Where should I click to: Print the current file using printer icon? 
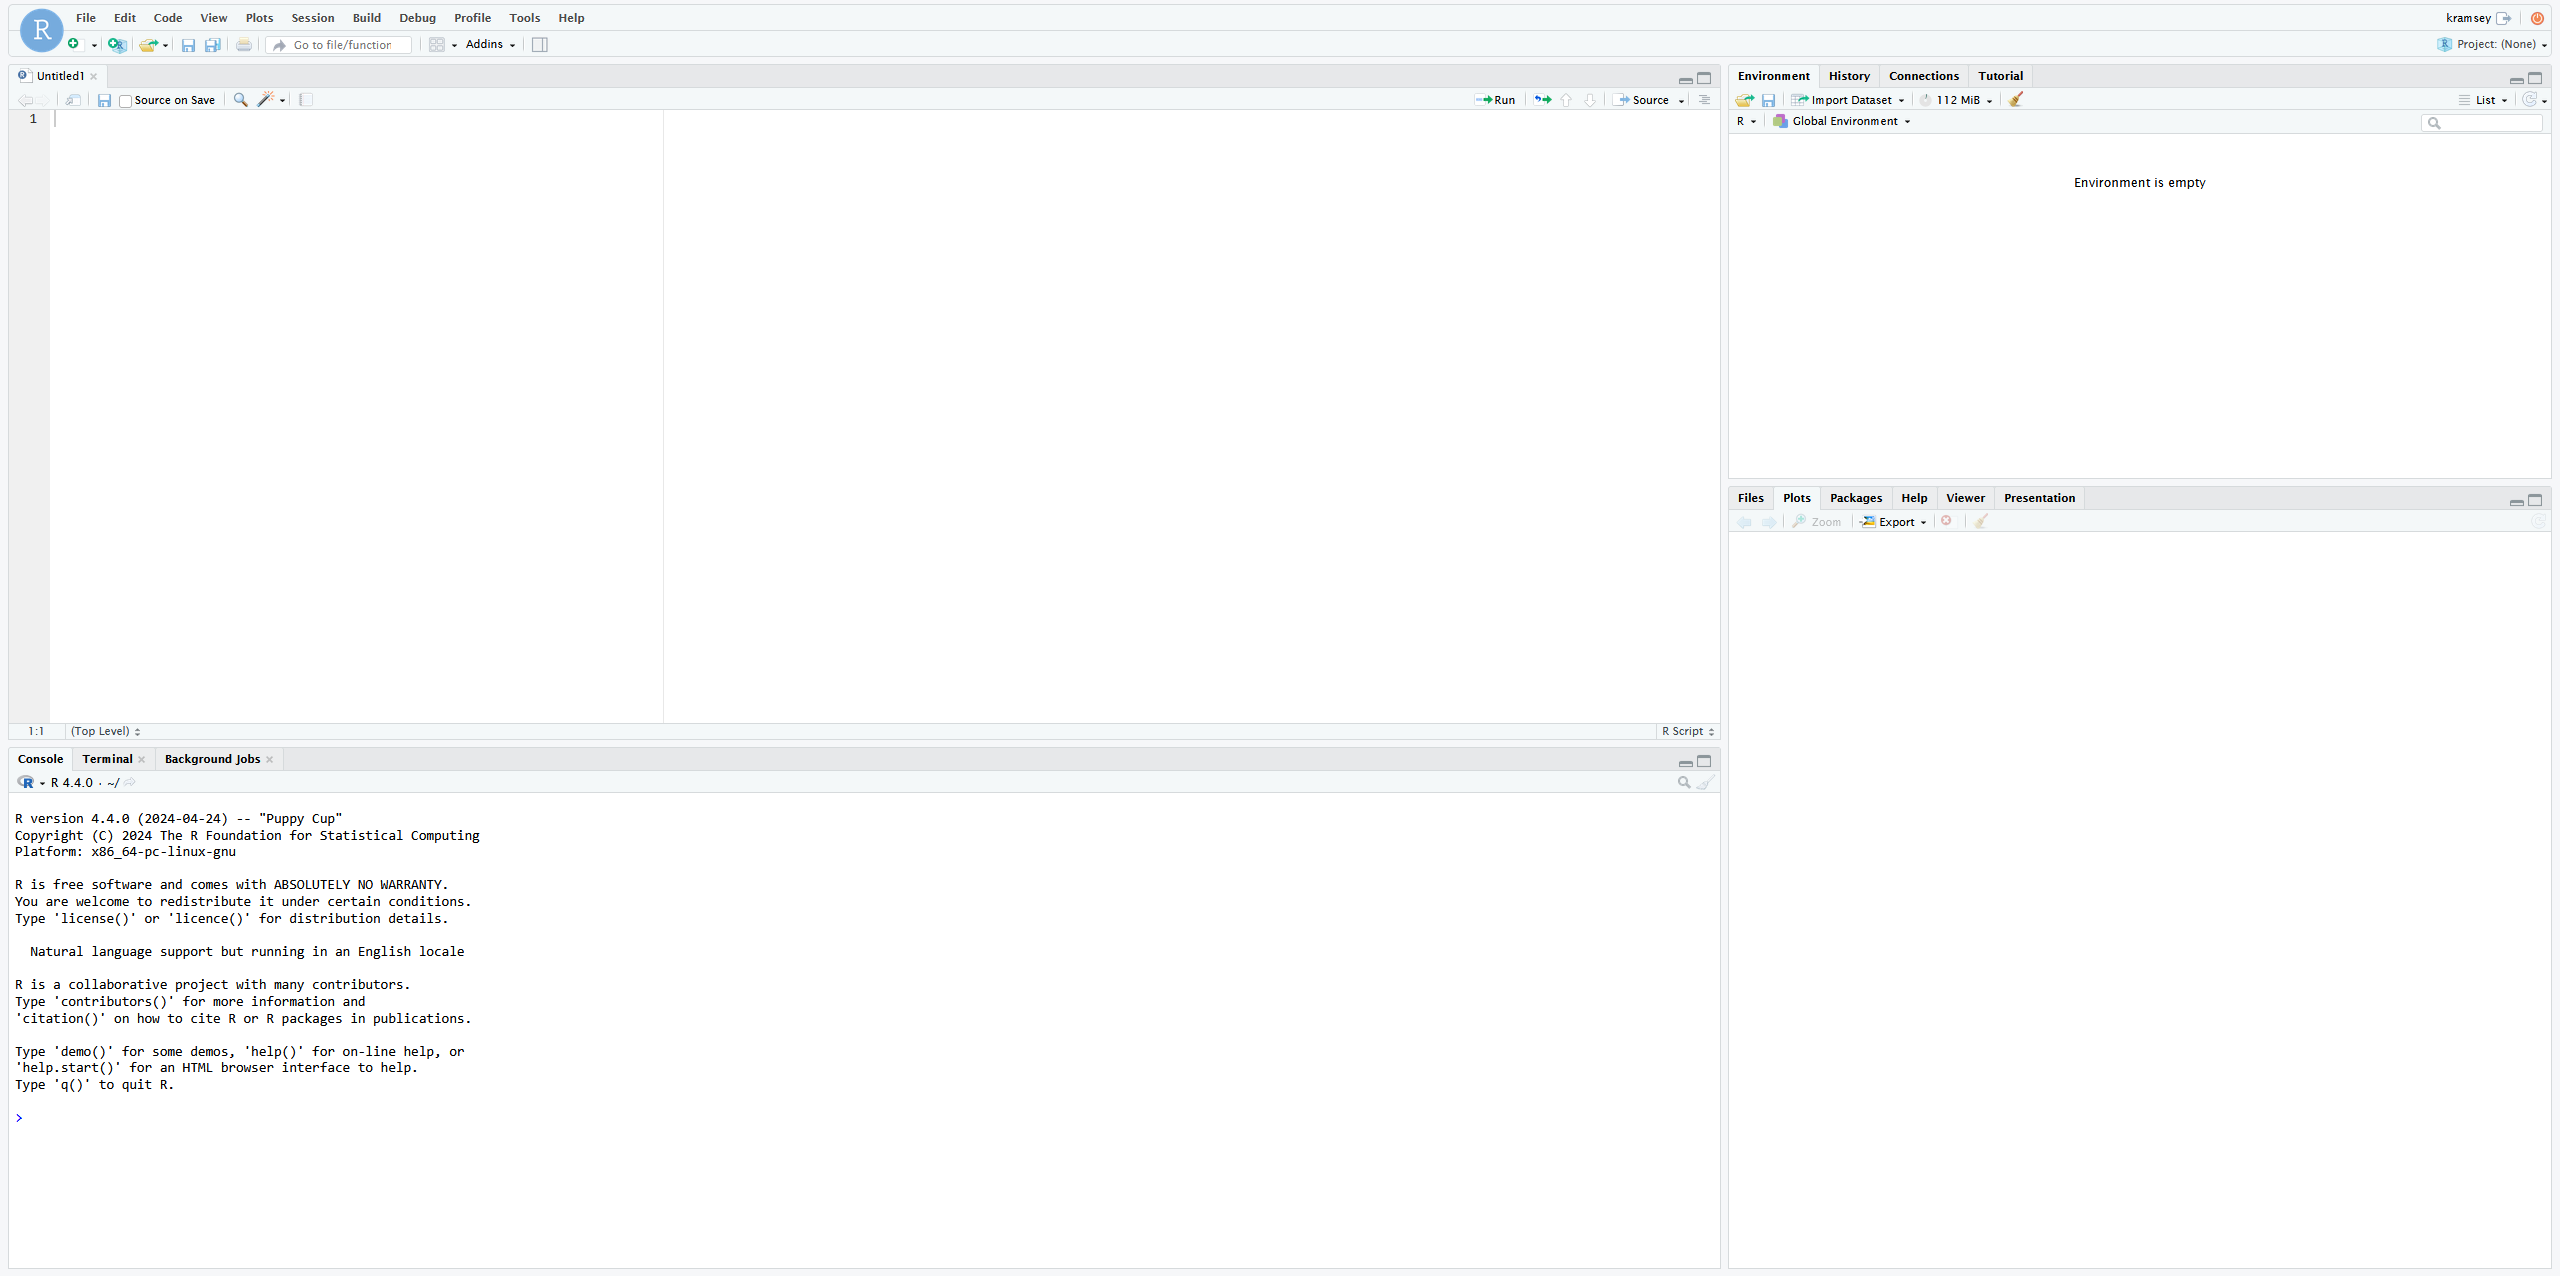coord(244,45)
